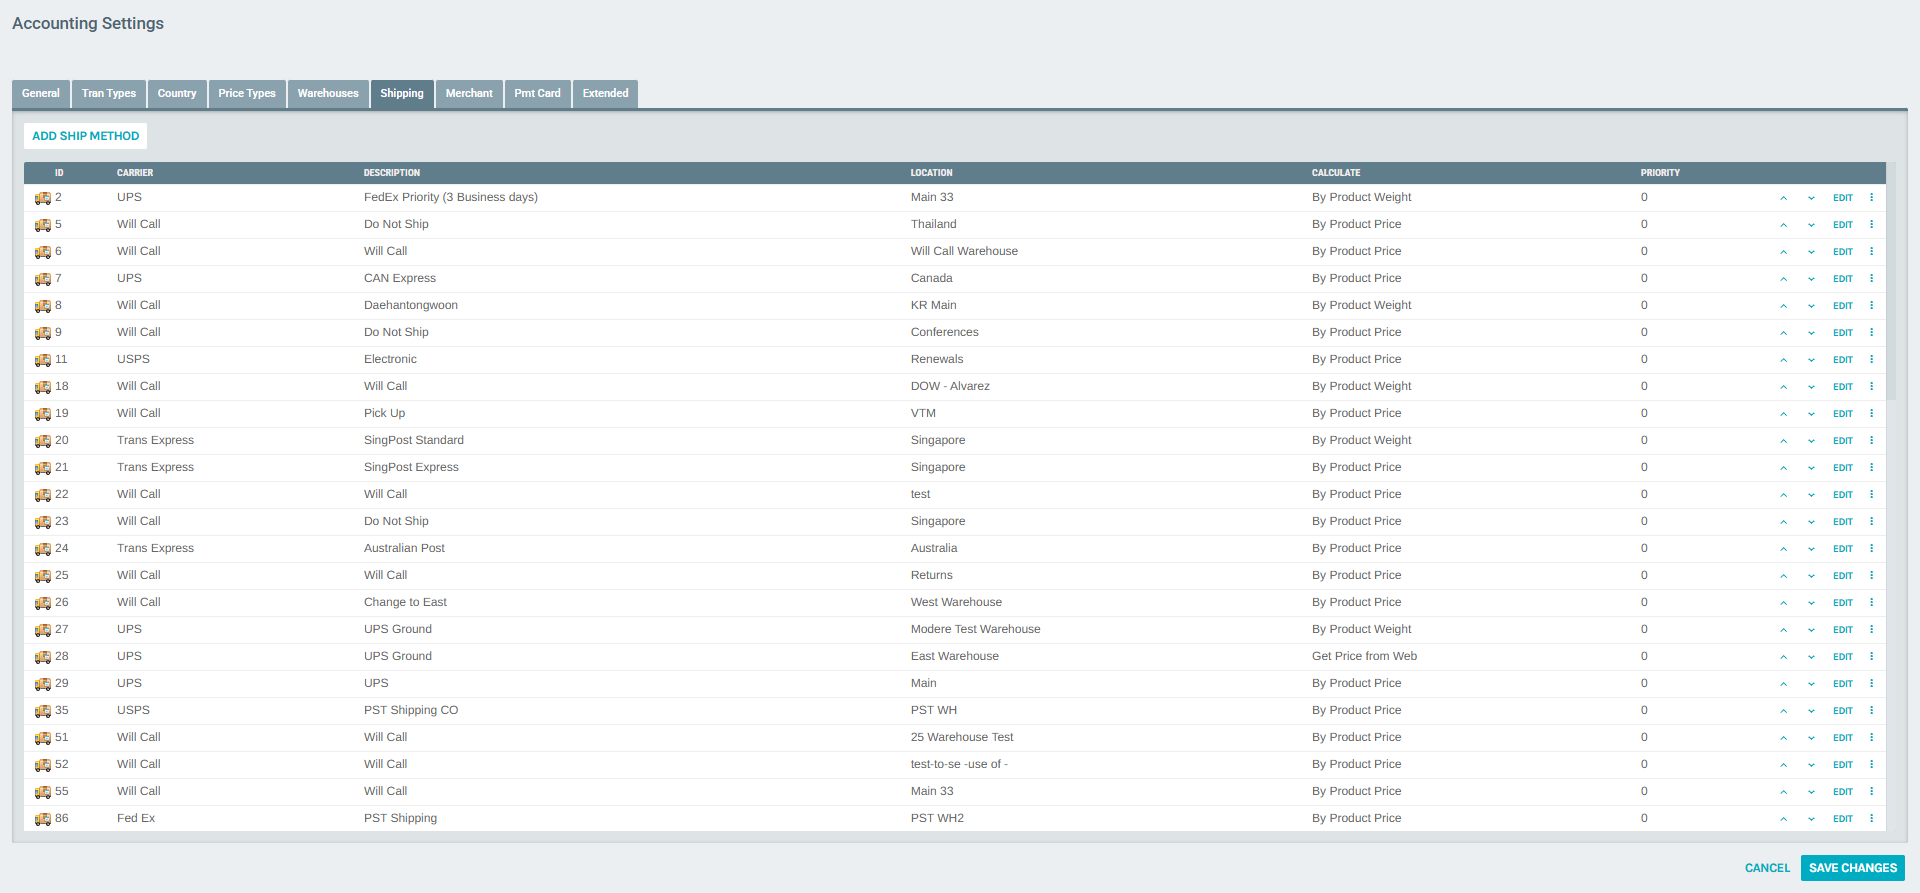Edit the Daehantongwoon ship method
Viewport: 1920px width, 893px height.
[x=1843, y=306]
